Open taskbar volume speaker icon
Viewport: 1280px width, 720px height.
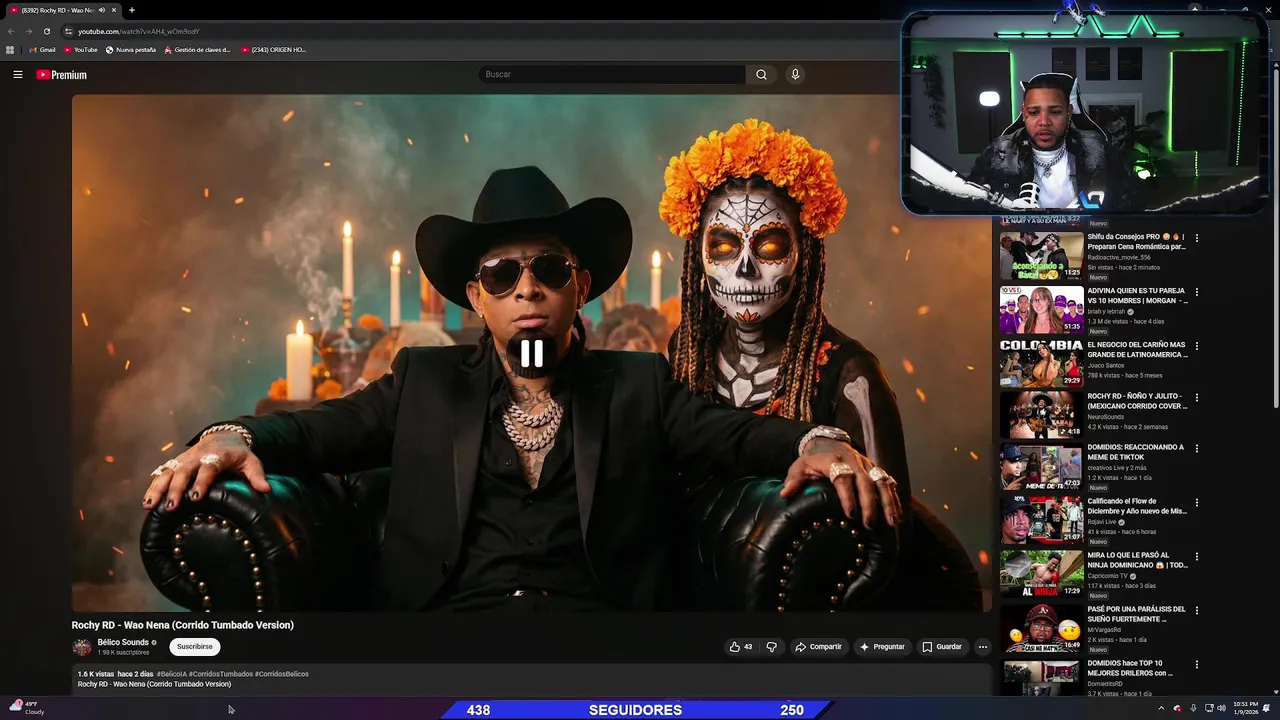point(1221,708)
